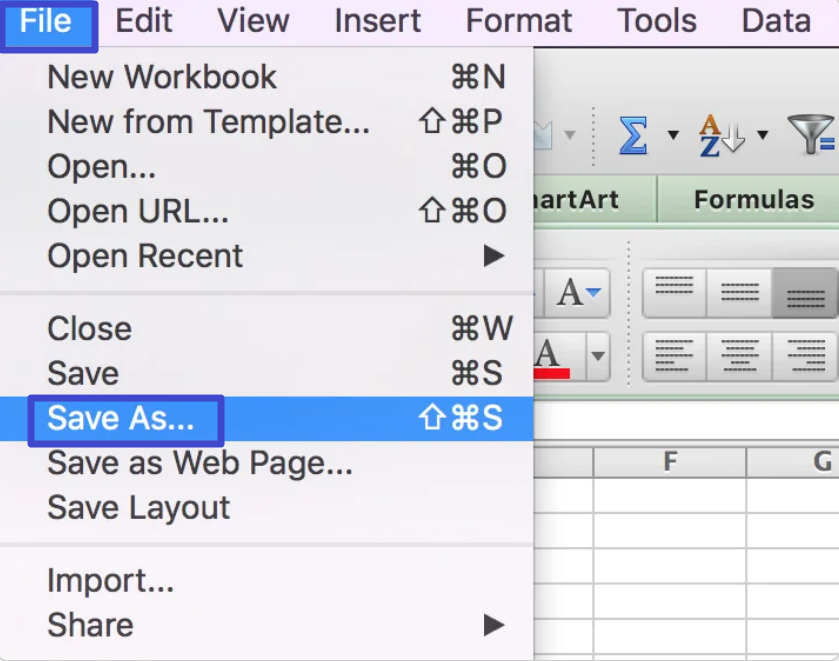Click the Open... menu entry
839x661 pixels.
tap(266, 166)
